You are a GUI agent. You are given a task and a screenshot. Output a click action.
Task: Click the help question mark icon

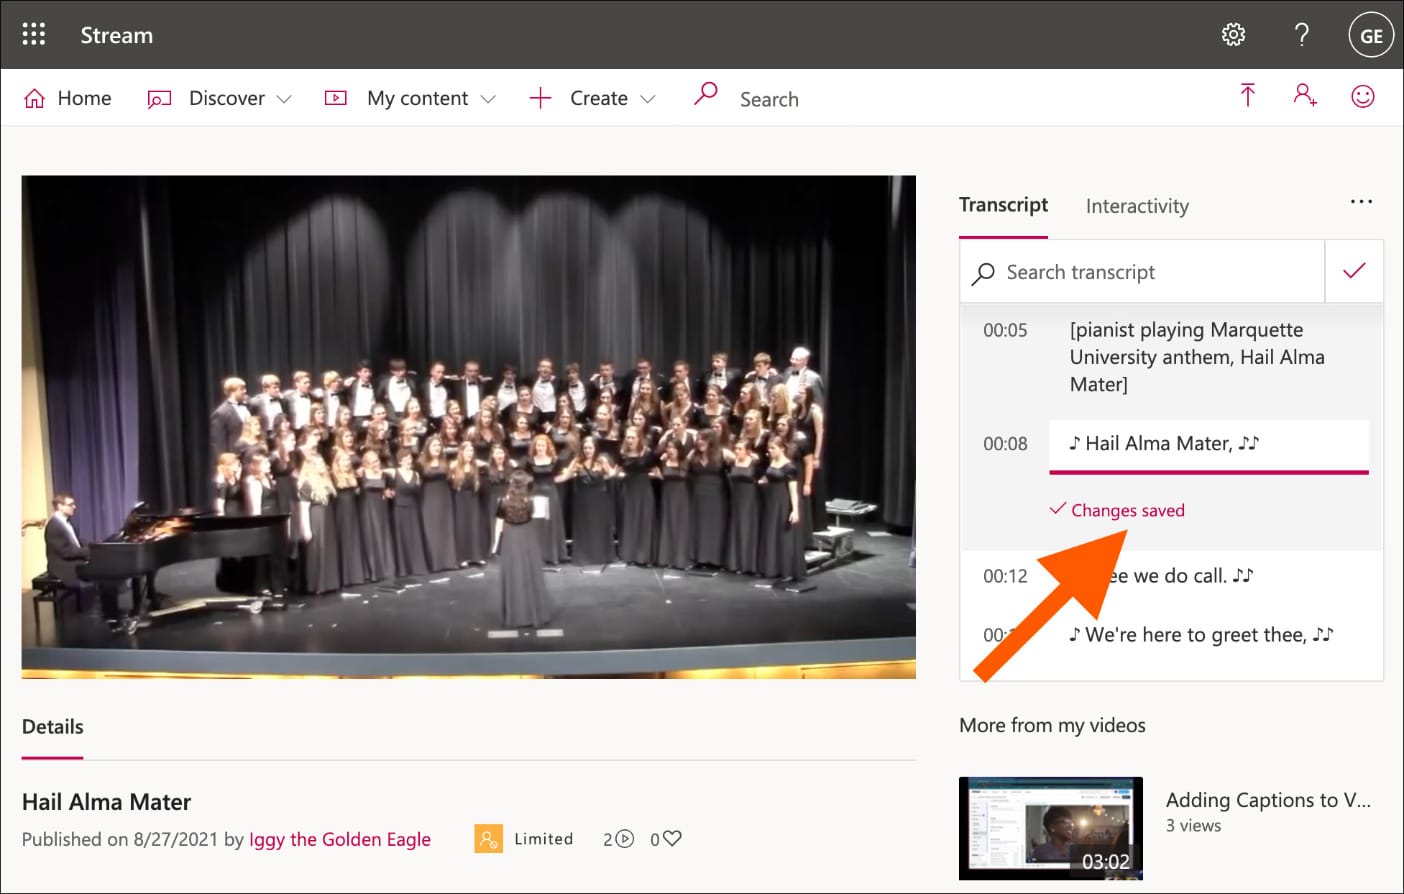point(1301,35)
